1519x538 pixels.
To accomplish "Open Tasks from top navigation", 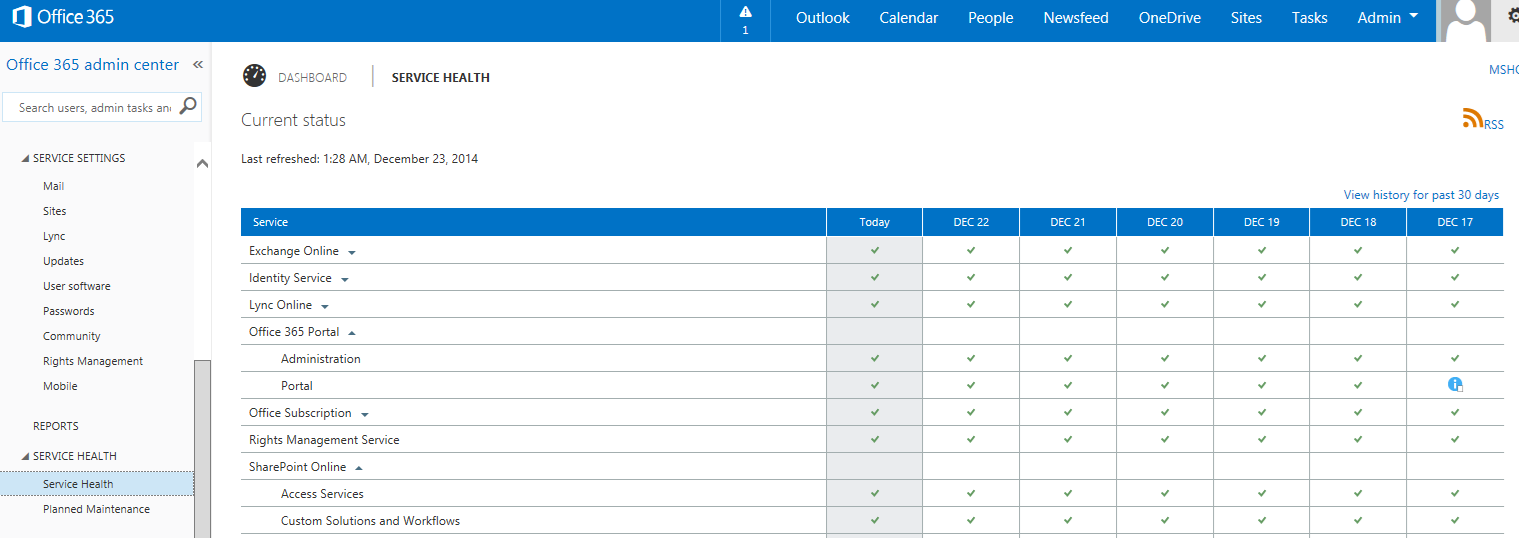I will 1310,17.
